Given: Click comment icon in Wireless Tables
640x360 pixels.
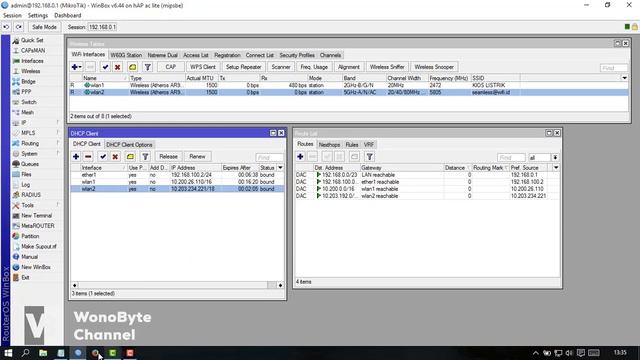Looking at the screenshot, I should [x=133, y=67].
